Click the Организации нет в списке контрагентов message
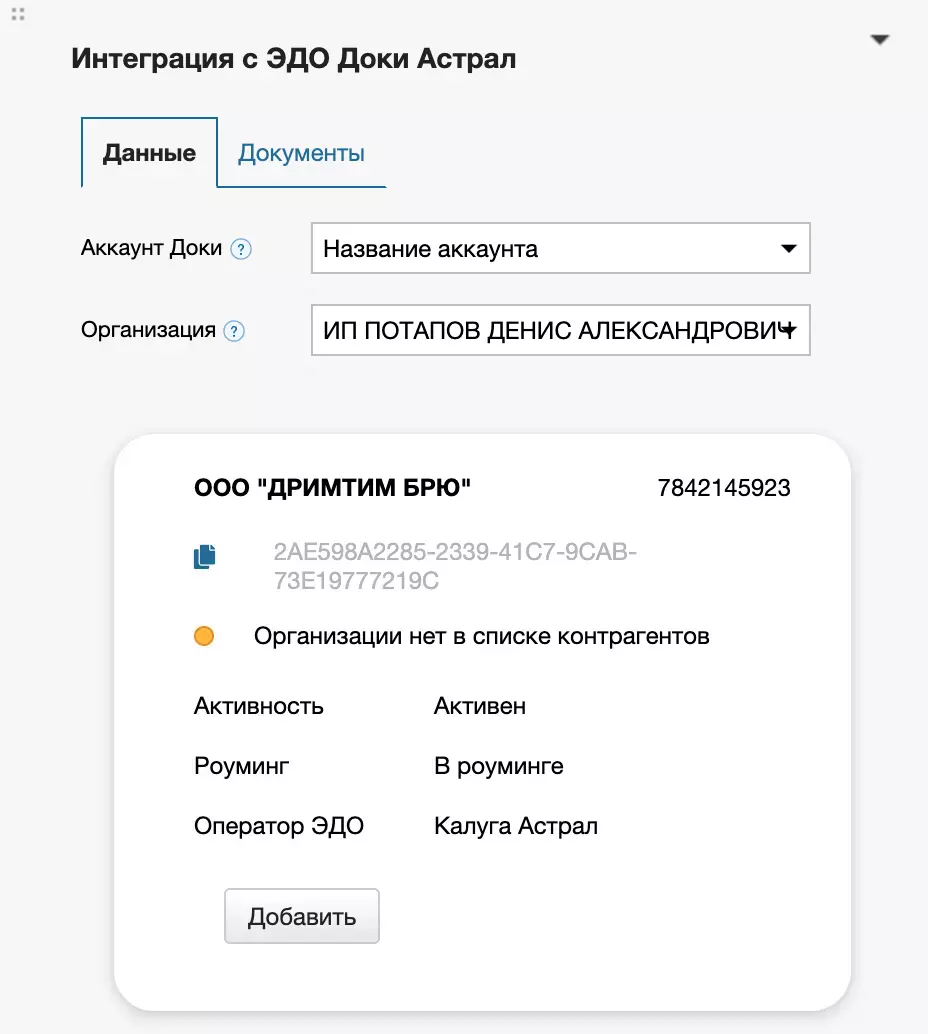The height and width of the screenshot is (1034, 928). tap(482, 636)
